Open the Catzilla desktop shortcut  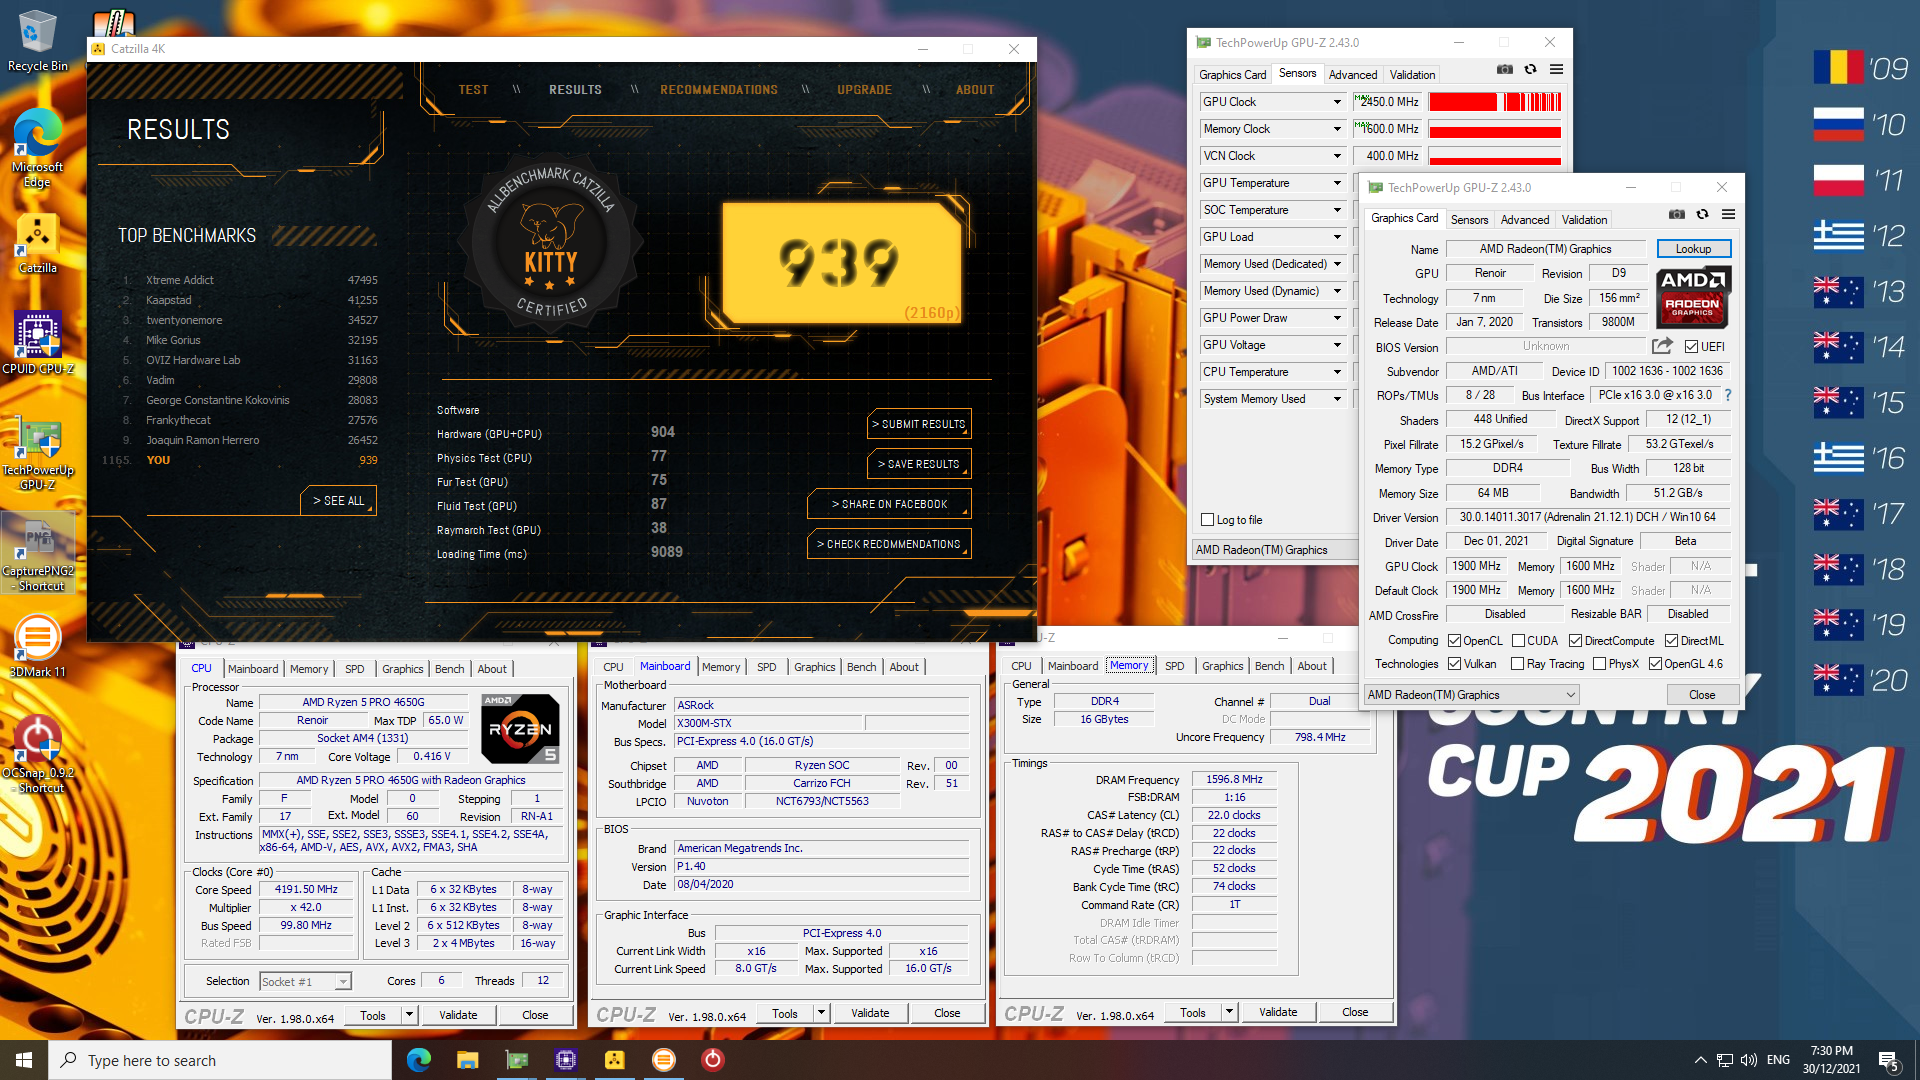click(x=37, y=243)
